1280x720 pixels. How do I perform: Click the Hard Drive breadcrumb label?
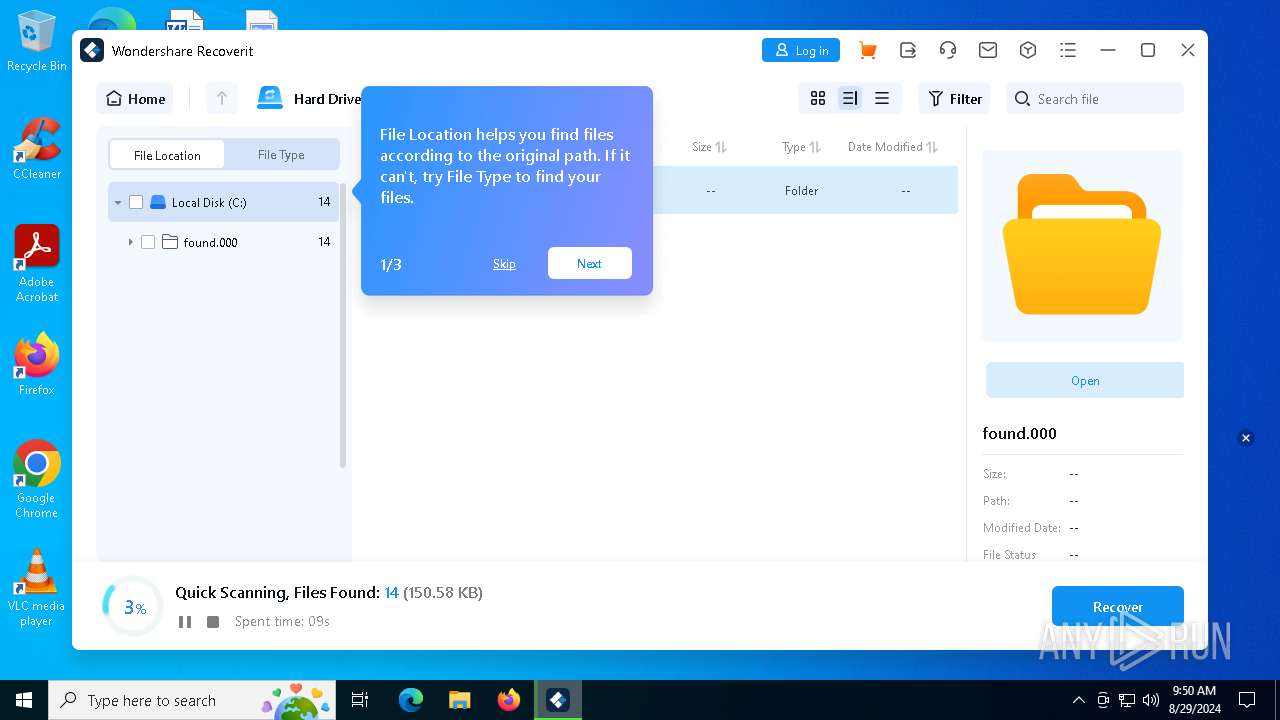327,98
